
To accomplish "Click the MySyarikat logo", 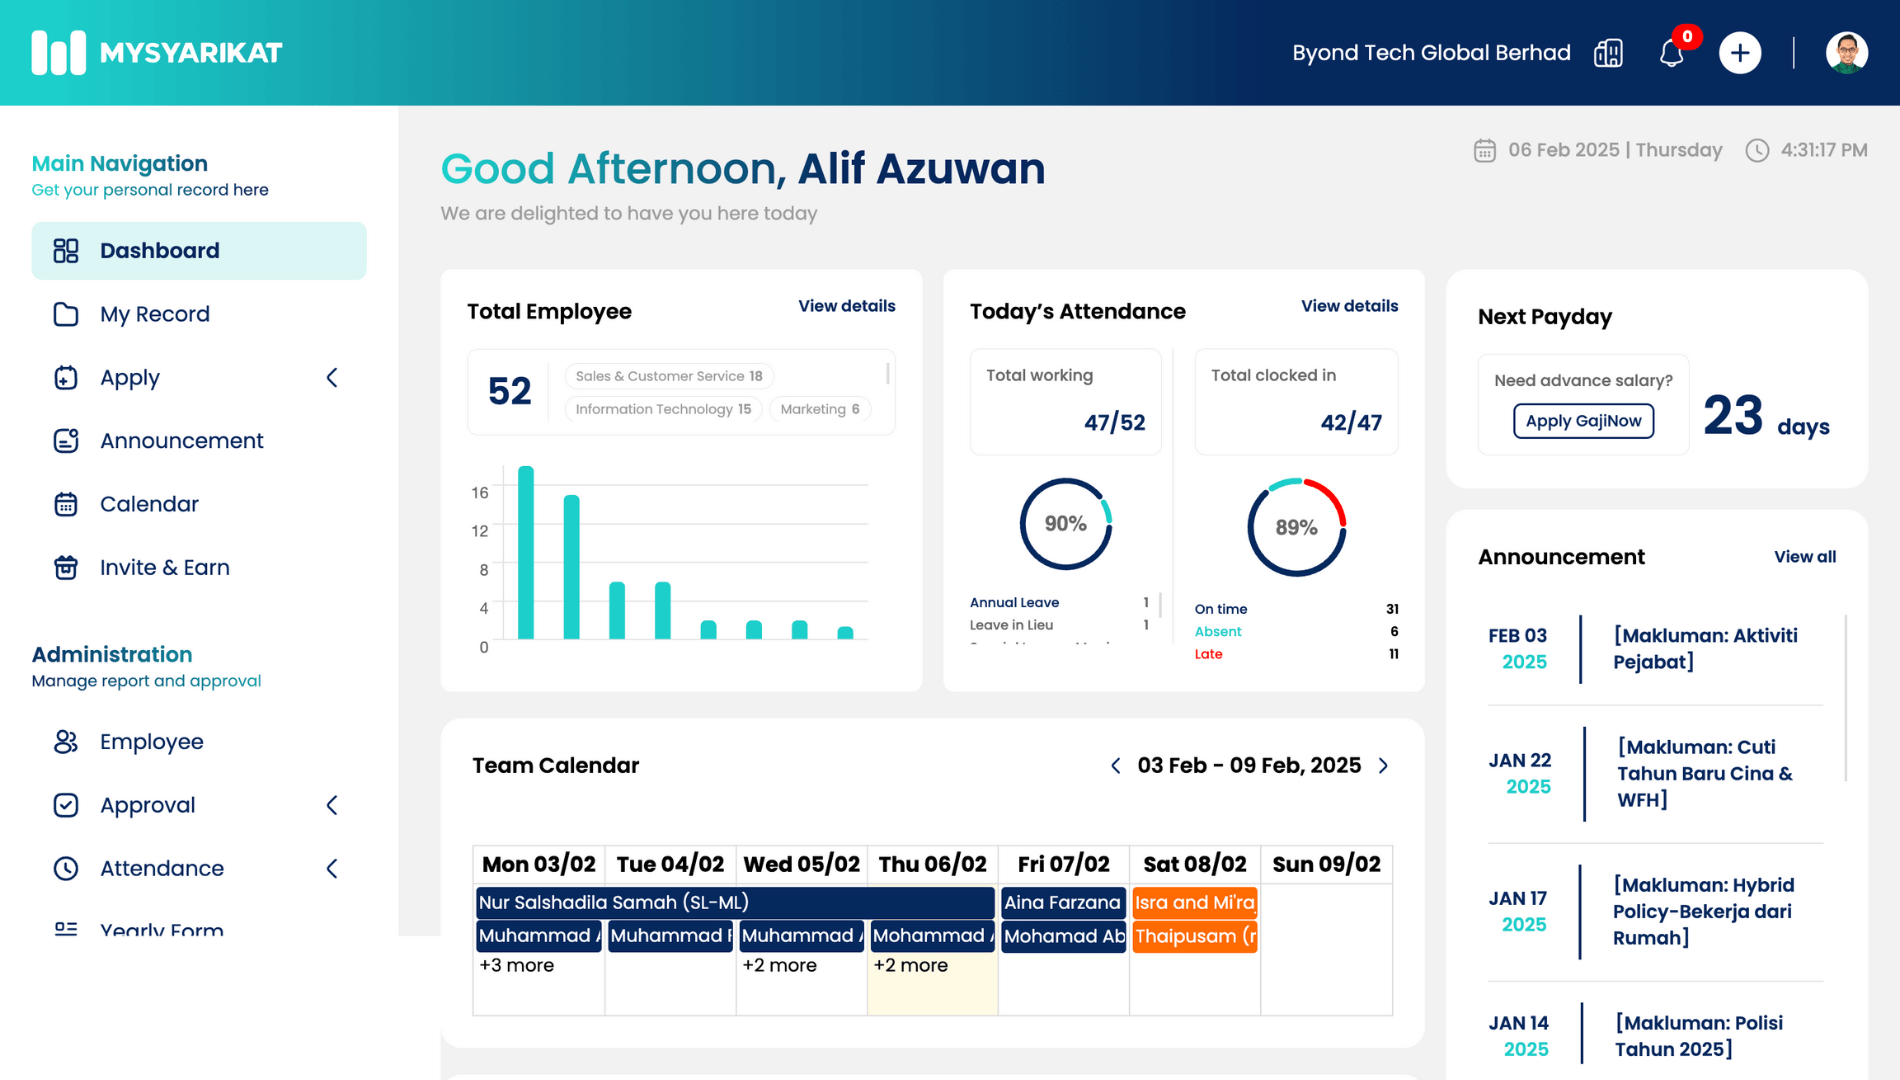I will pyautogui.click(x=157, y=52).
